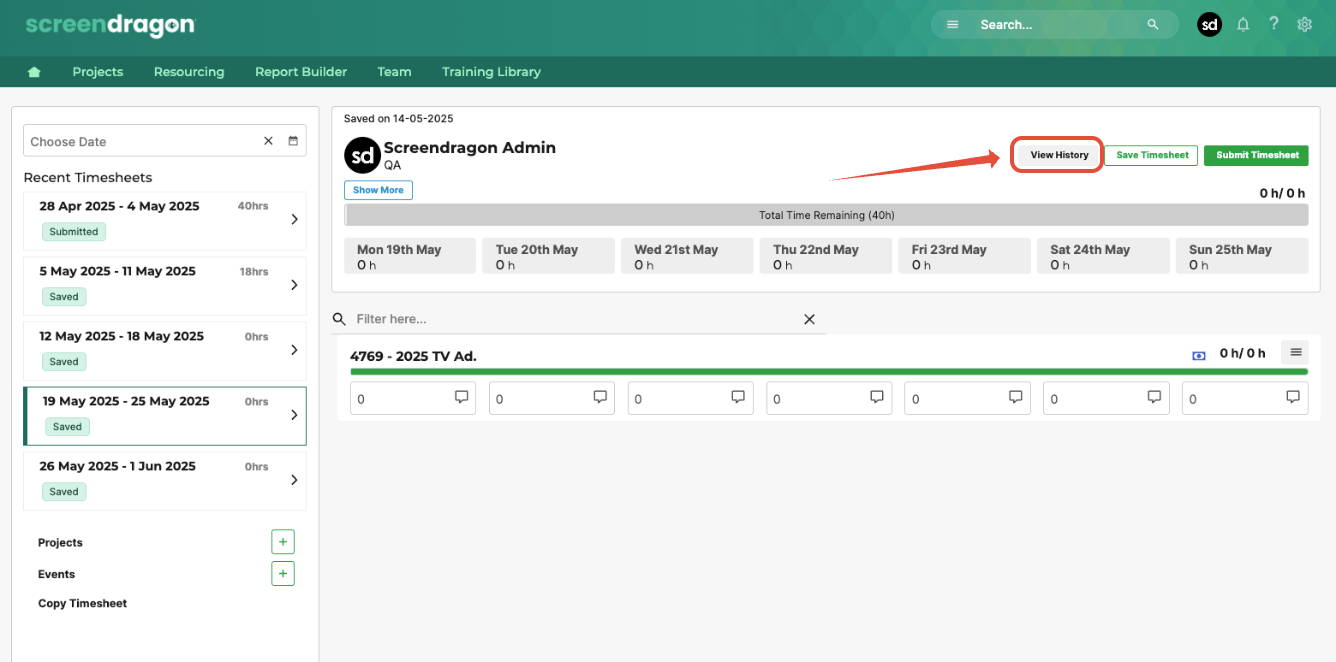Open the calendar picker icon
This screenshot has height=662, width=1336.
[293, 141]
